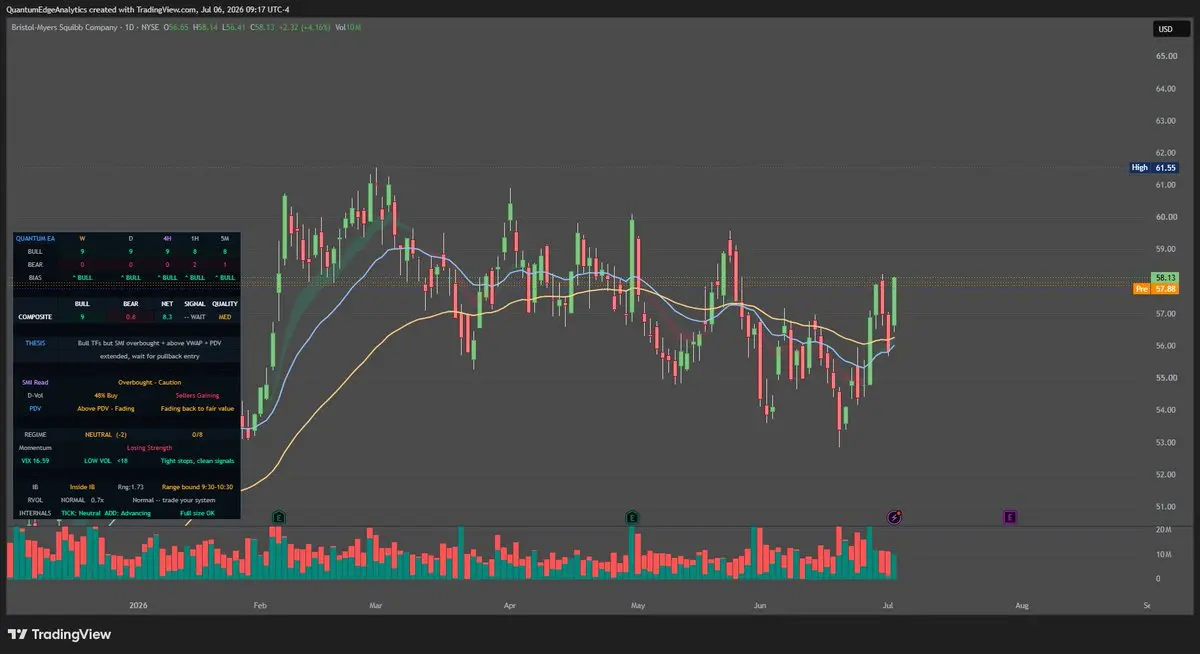Click the 4H timeframe column header
Image resolution: width=1200 pixels, height=654 pixels.
point(167,239)
